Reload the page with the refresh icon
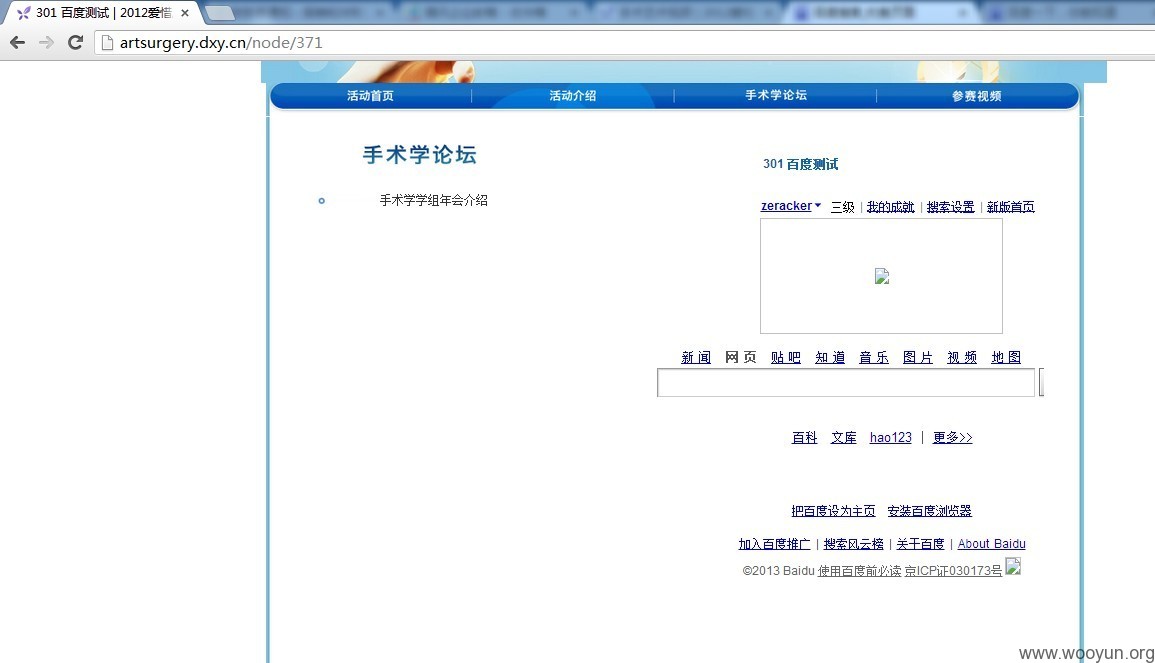Screen dimensions: 1155x663 tap(75, 43)
